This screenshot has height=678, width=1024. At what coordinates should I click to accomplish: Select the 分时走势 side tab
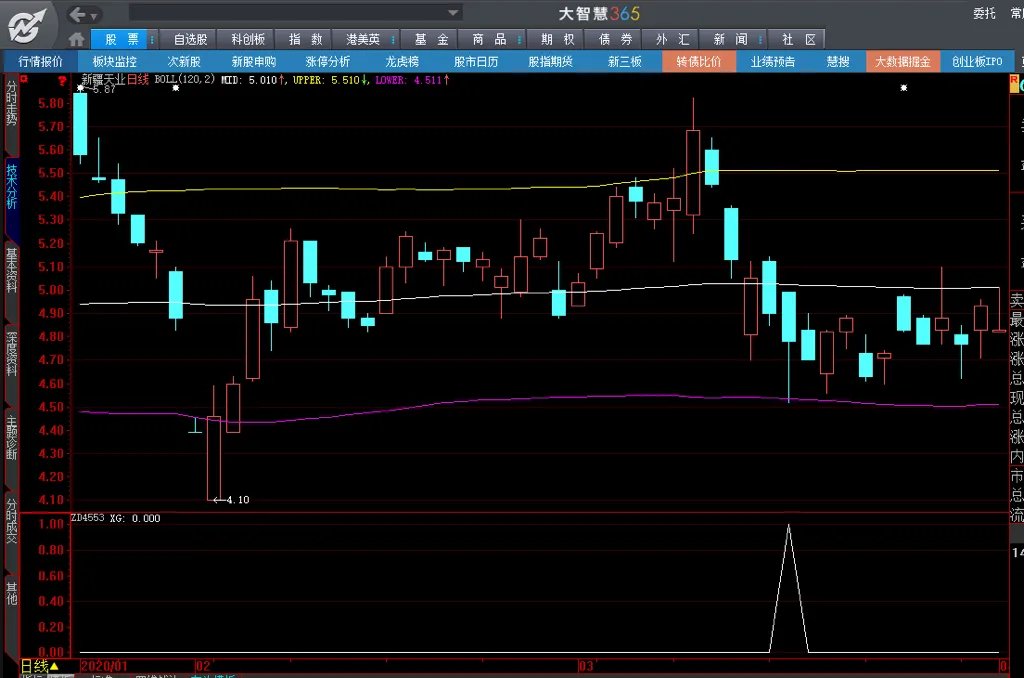click(x=12, y=104)
